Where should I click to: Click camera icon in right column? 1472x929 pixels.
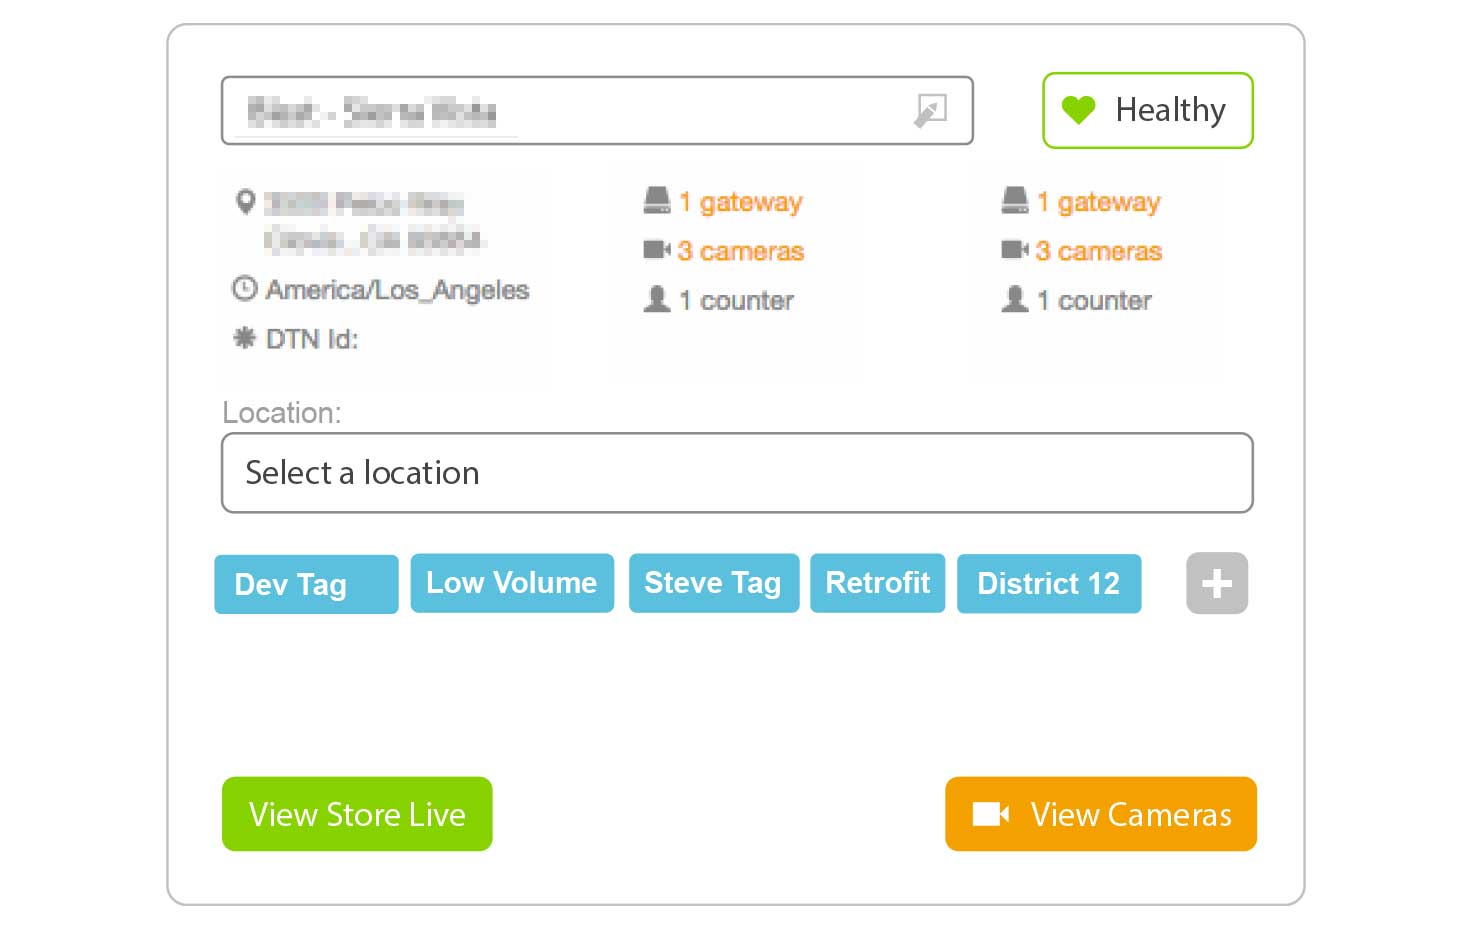1015,250
